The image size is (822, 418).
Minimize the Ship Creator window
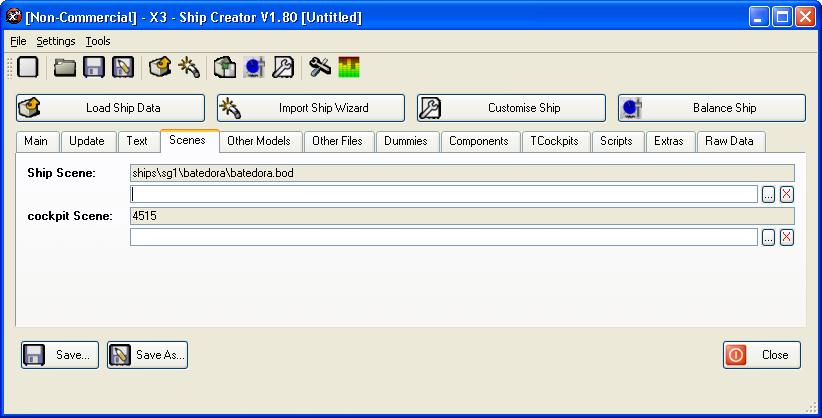(x=759, y=17)
